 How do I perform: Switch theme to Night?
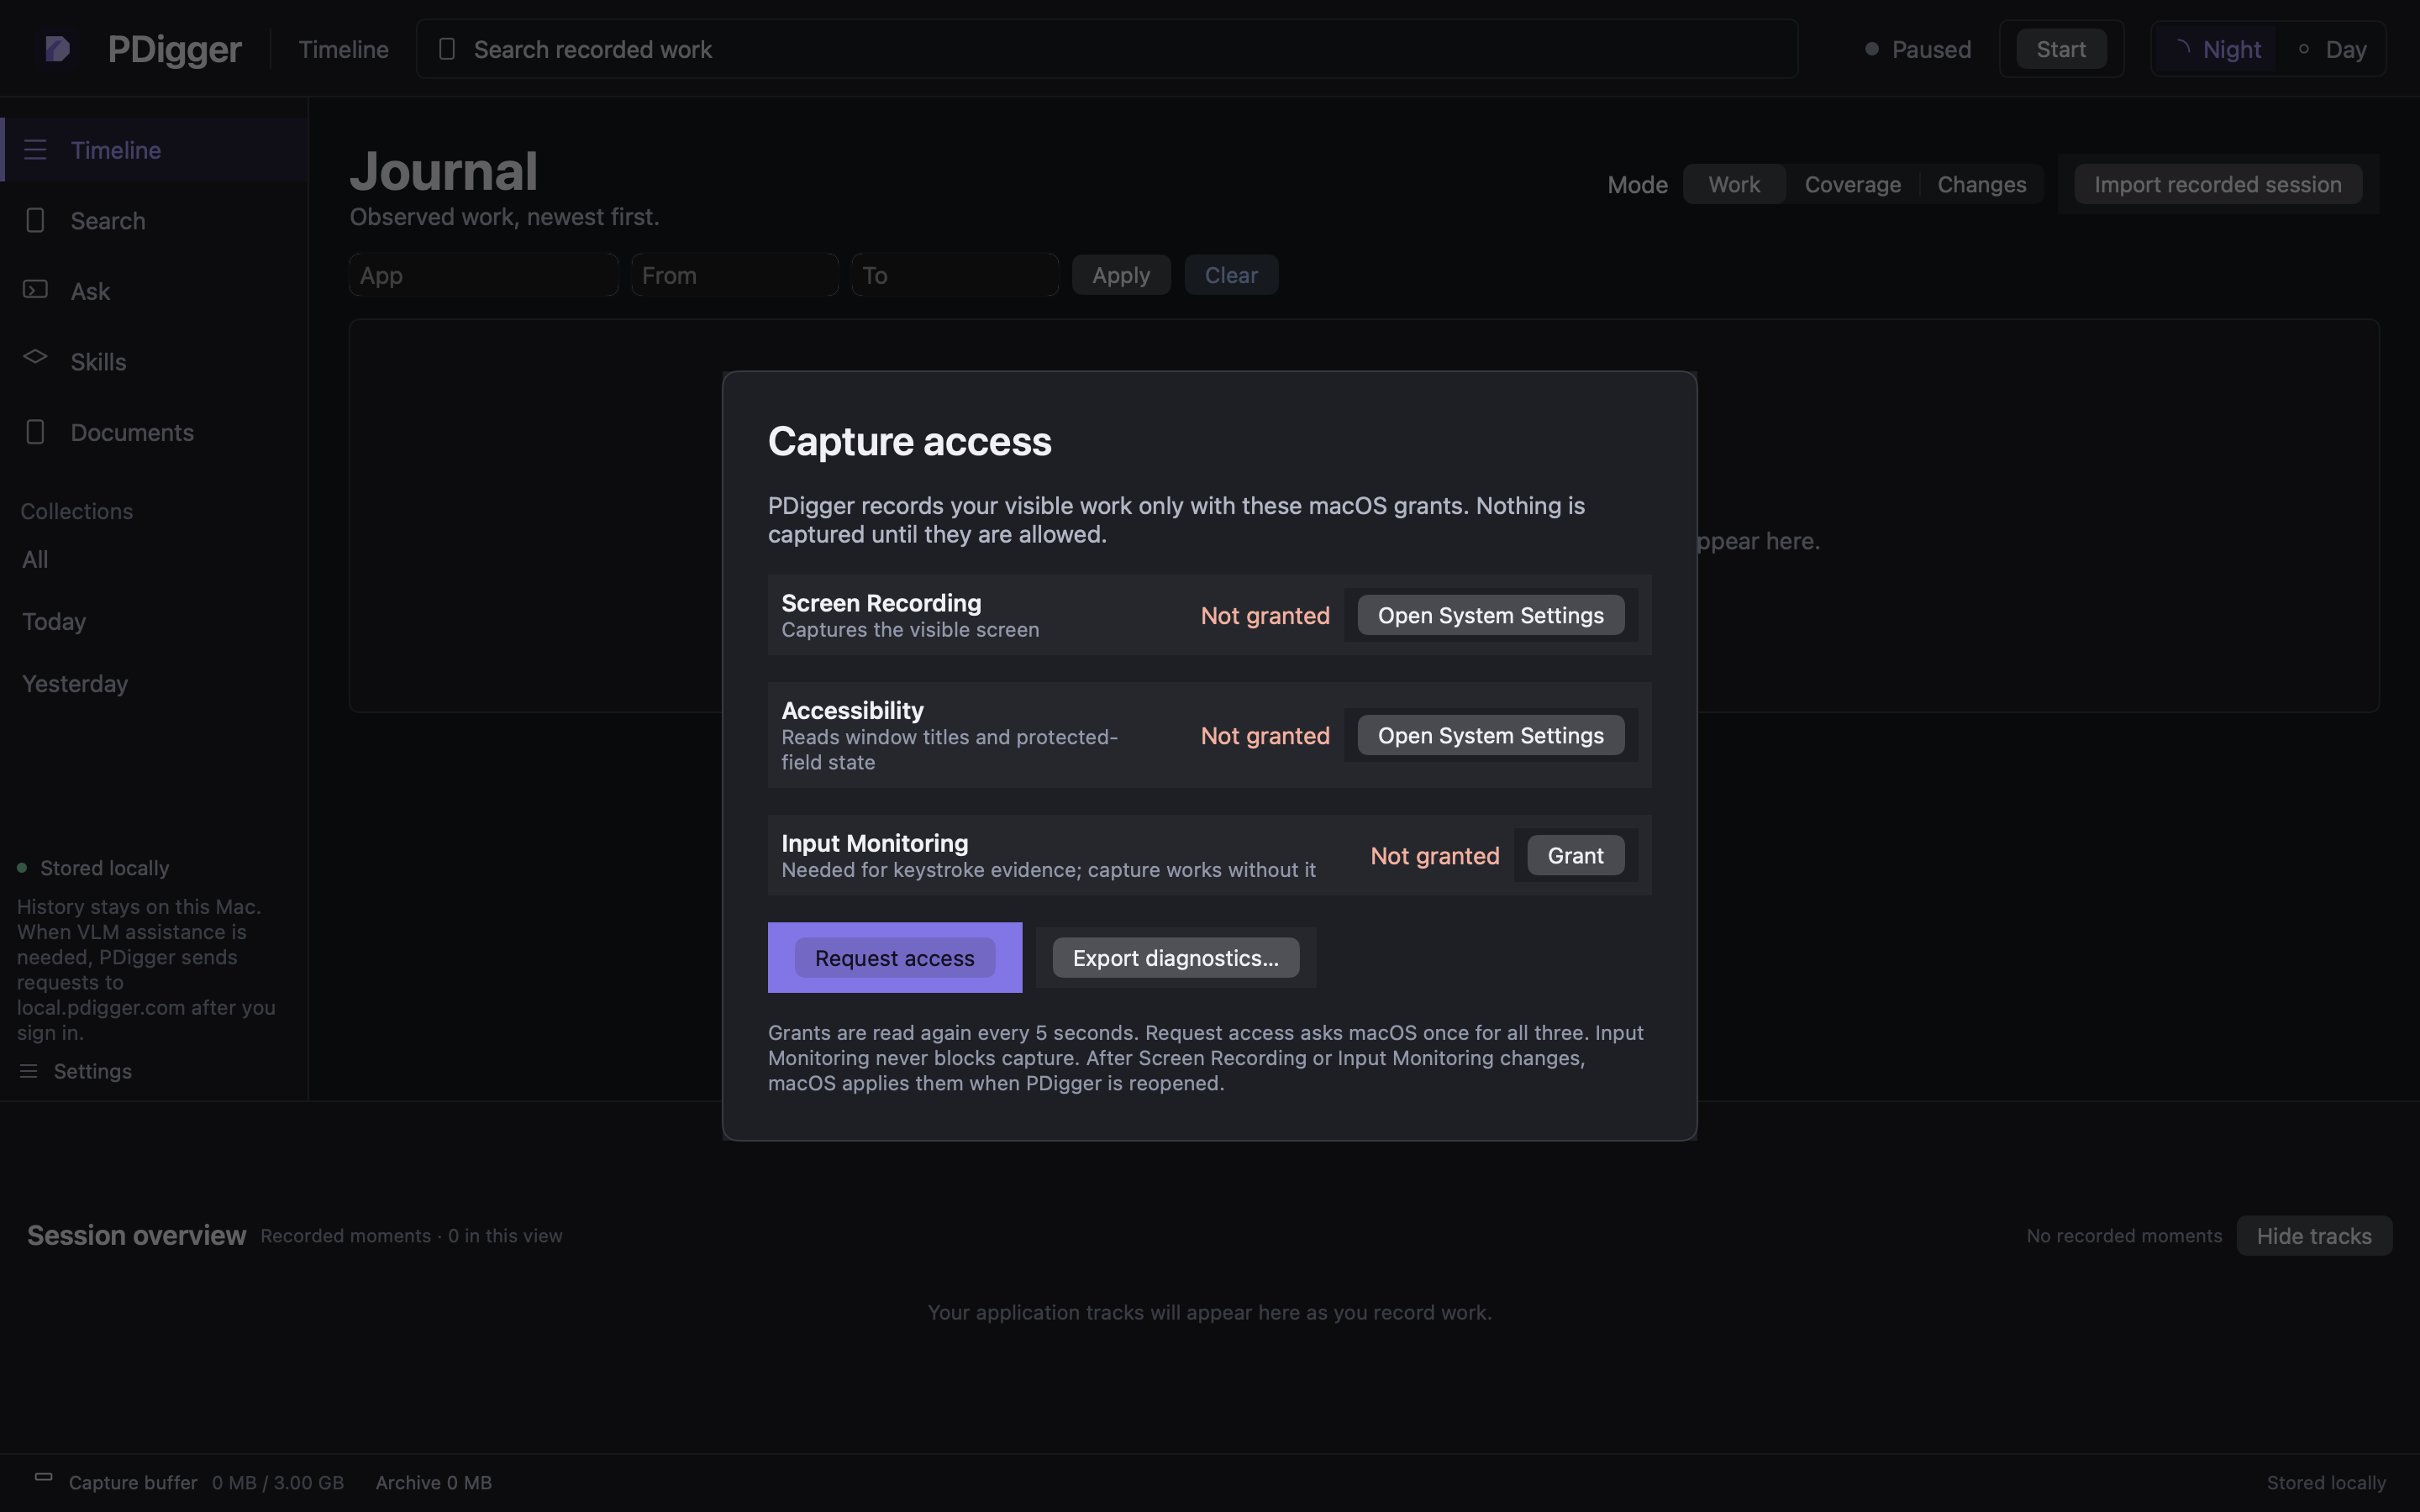(2216, 49)
